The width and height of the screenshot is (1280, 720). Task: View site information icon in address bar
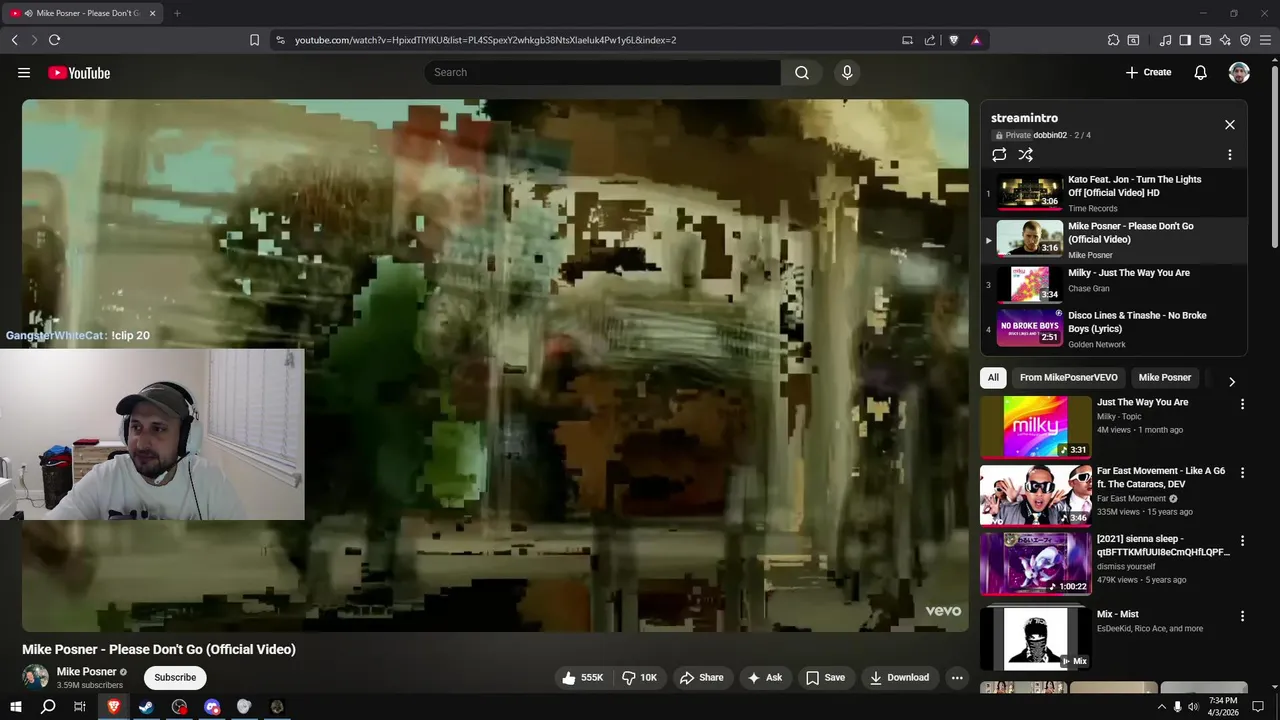click(x=280, y=40)
